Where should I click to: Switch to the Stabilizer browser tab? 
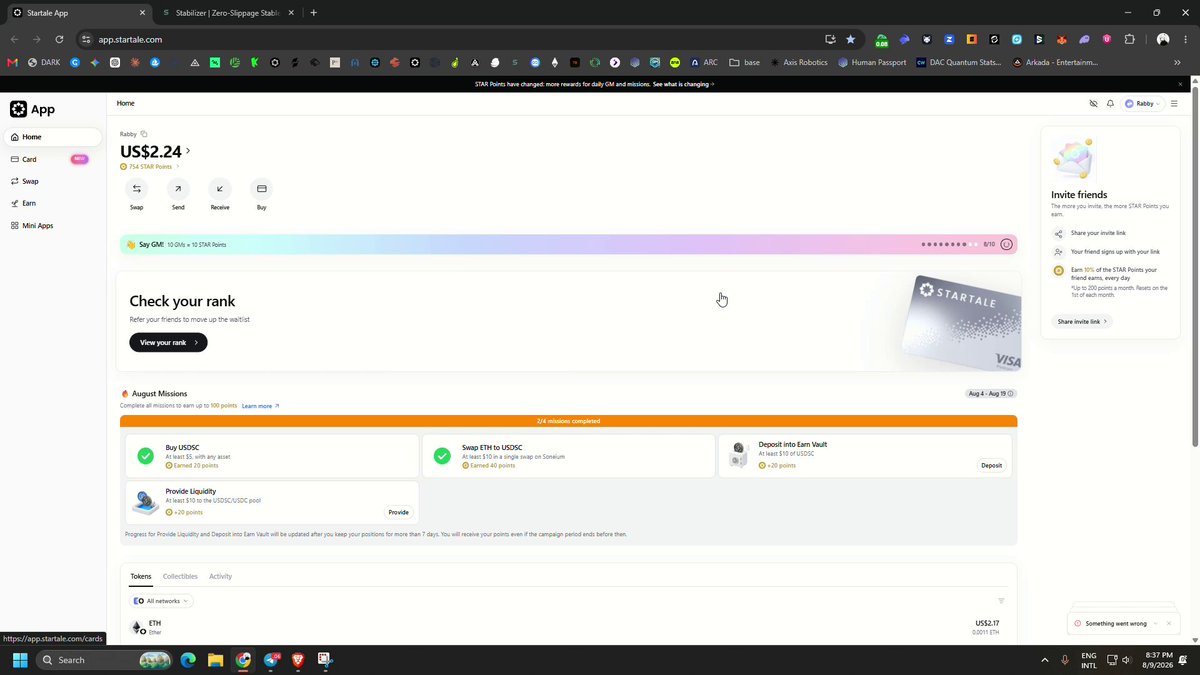(x=226, y=13)
